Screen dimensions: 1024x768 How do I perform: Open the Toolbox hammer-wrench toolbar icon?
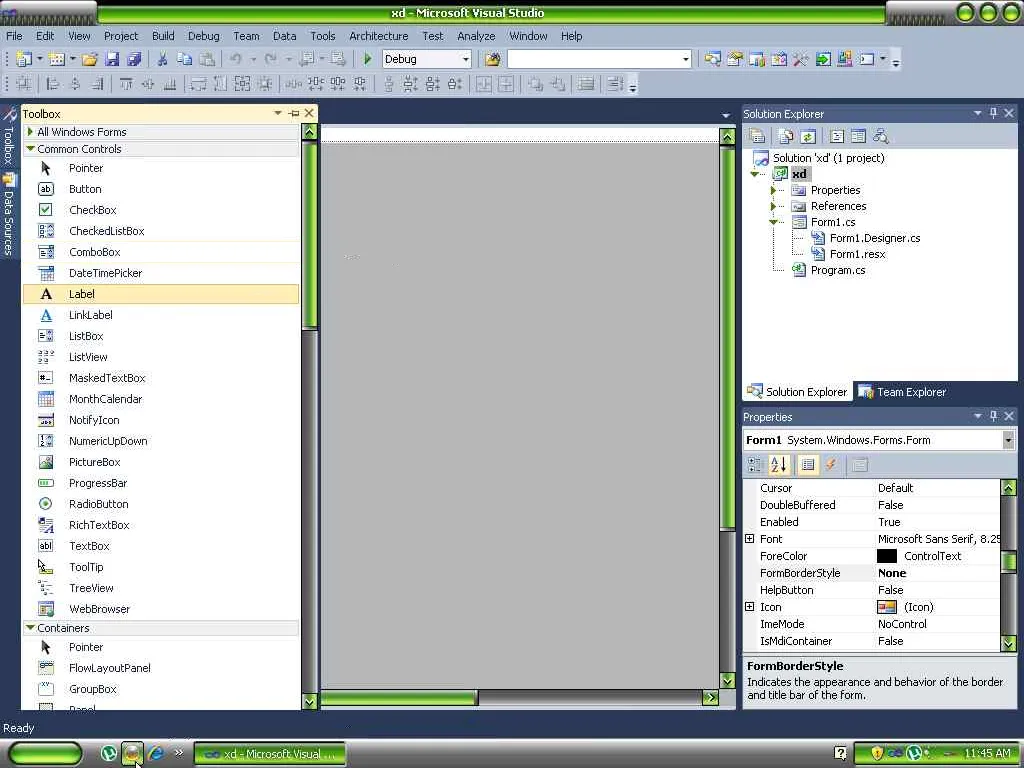click(801, 59)
